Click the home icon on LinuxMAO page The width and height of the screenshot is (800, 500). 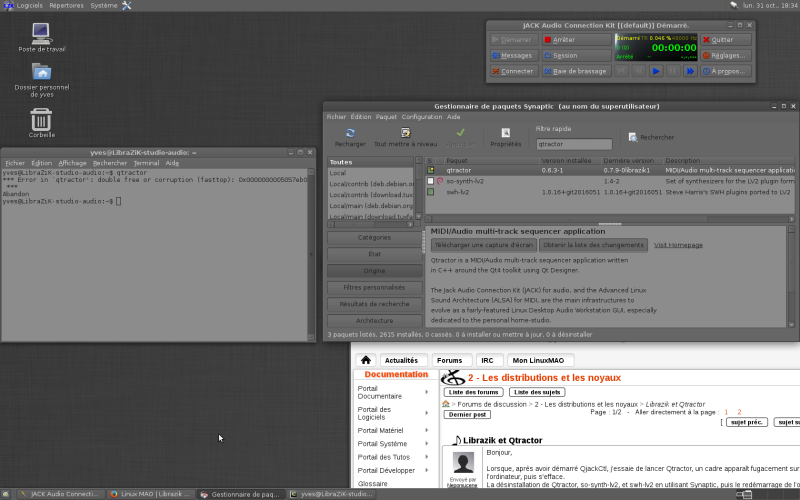coord(366,360)
